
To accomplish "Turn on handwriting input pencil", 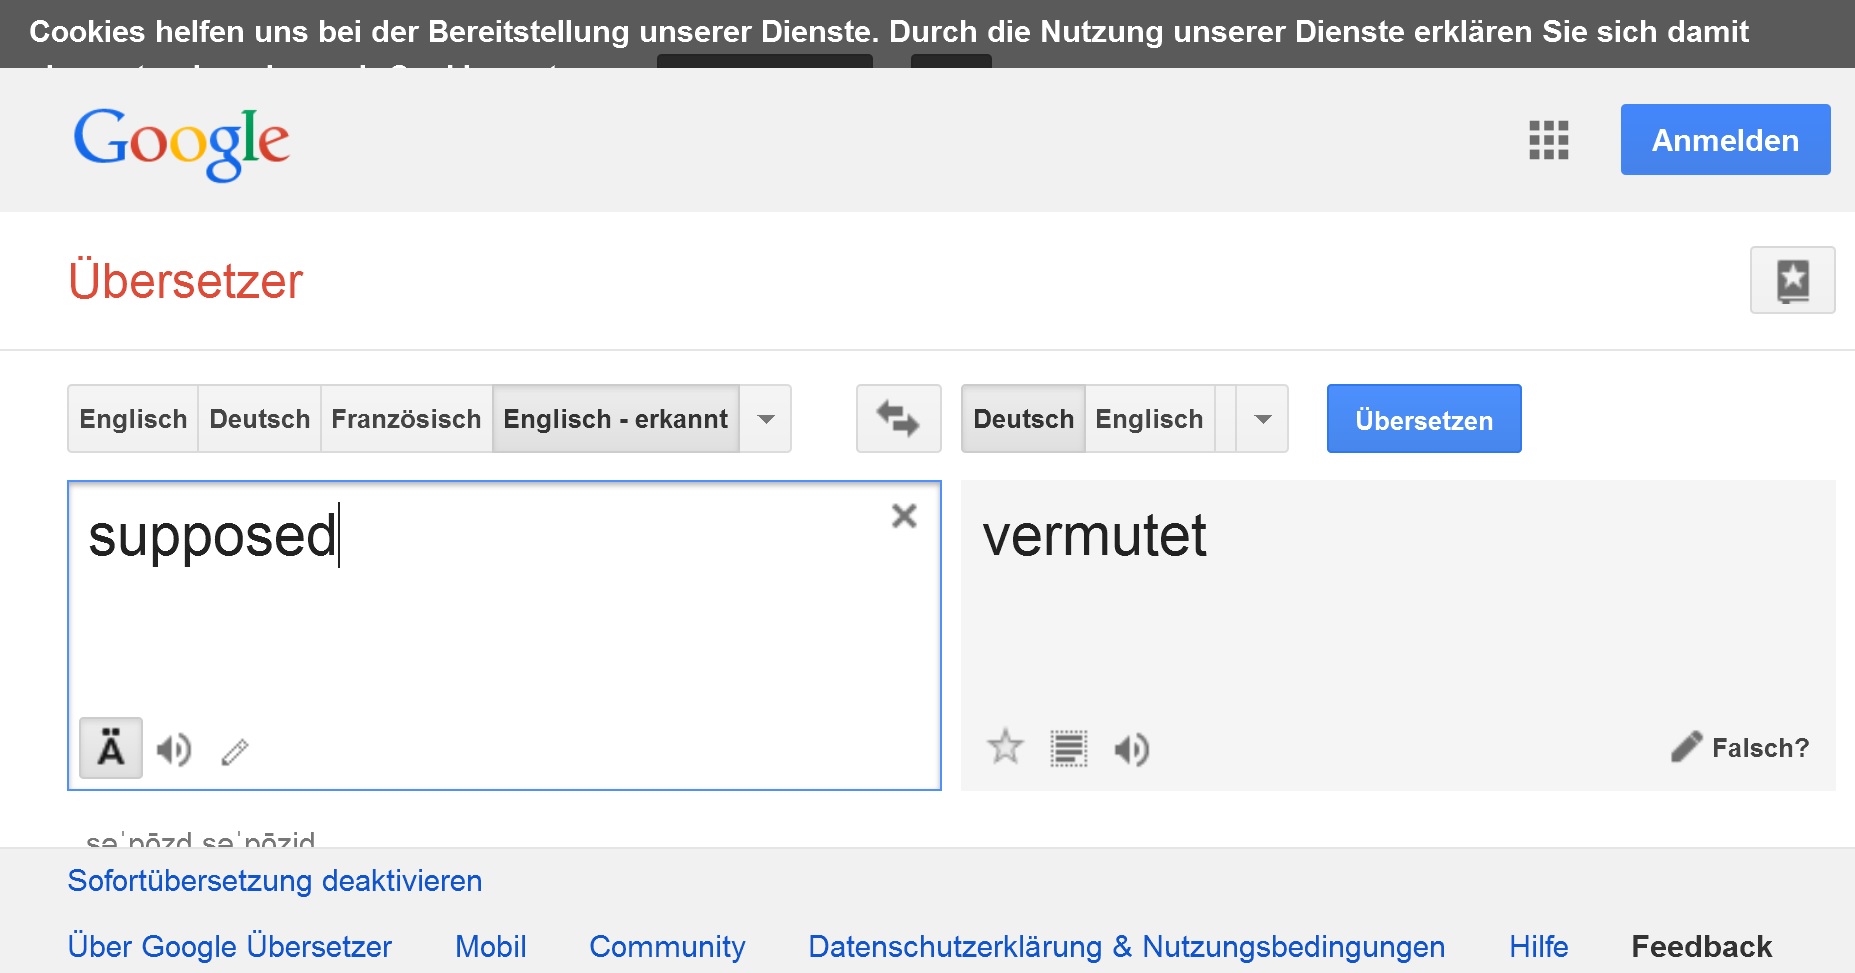I will pos(235,750).
